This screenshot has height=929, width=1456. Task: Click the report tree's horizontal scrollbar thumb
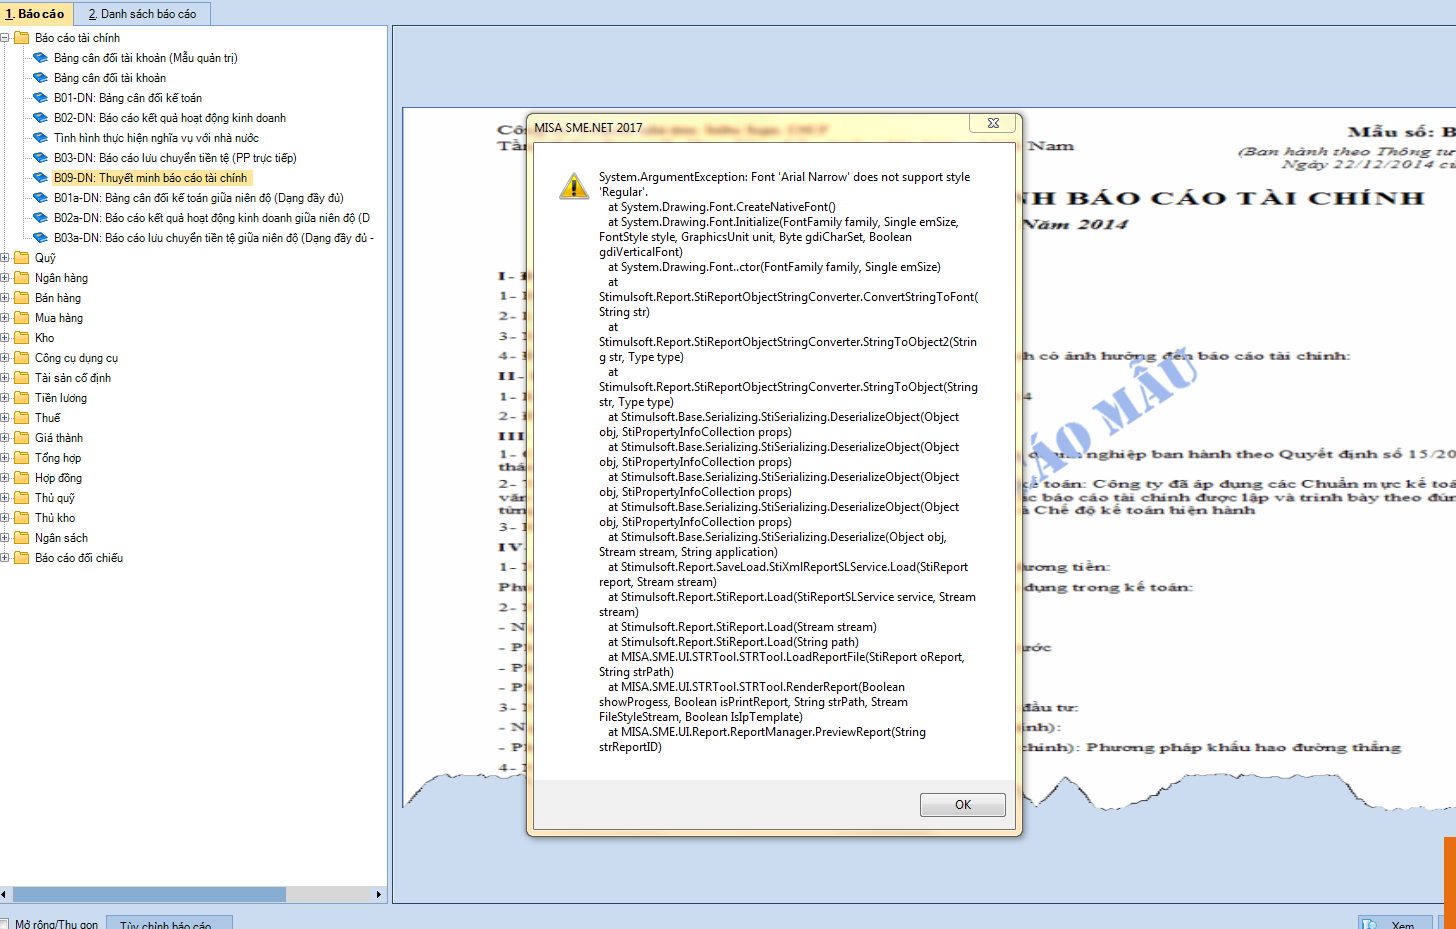click(149, 894)
